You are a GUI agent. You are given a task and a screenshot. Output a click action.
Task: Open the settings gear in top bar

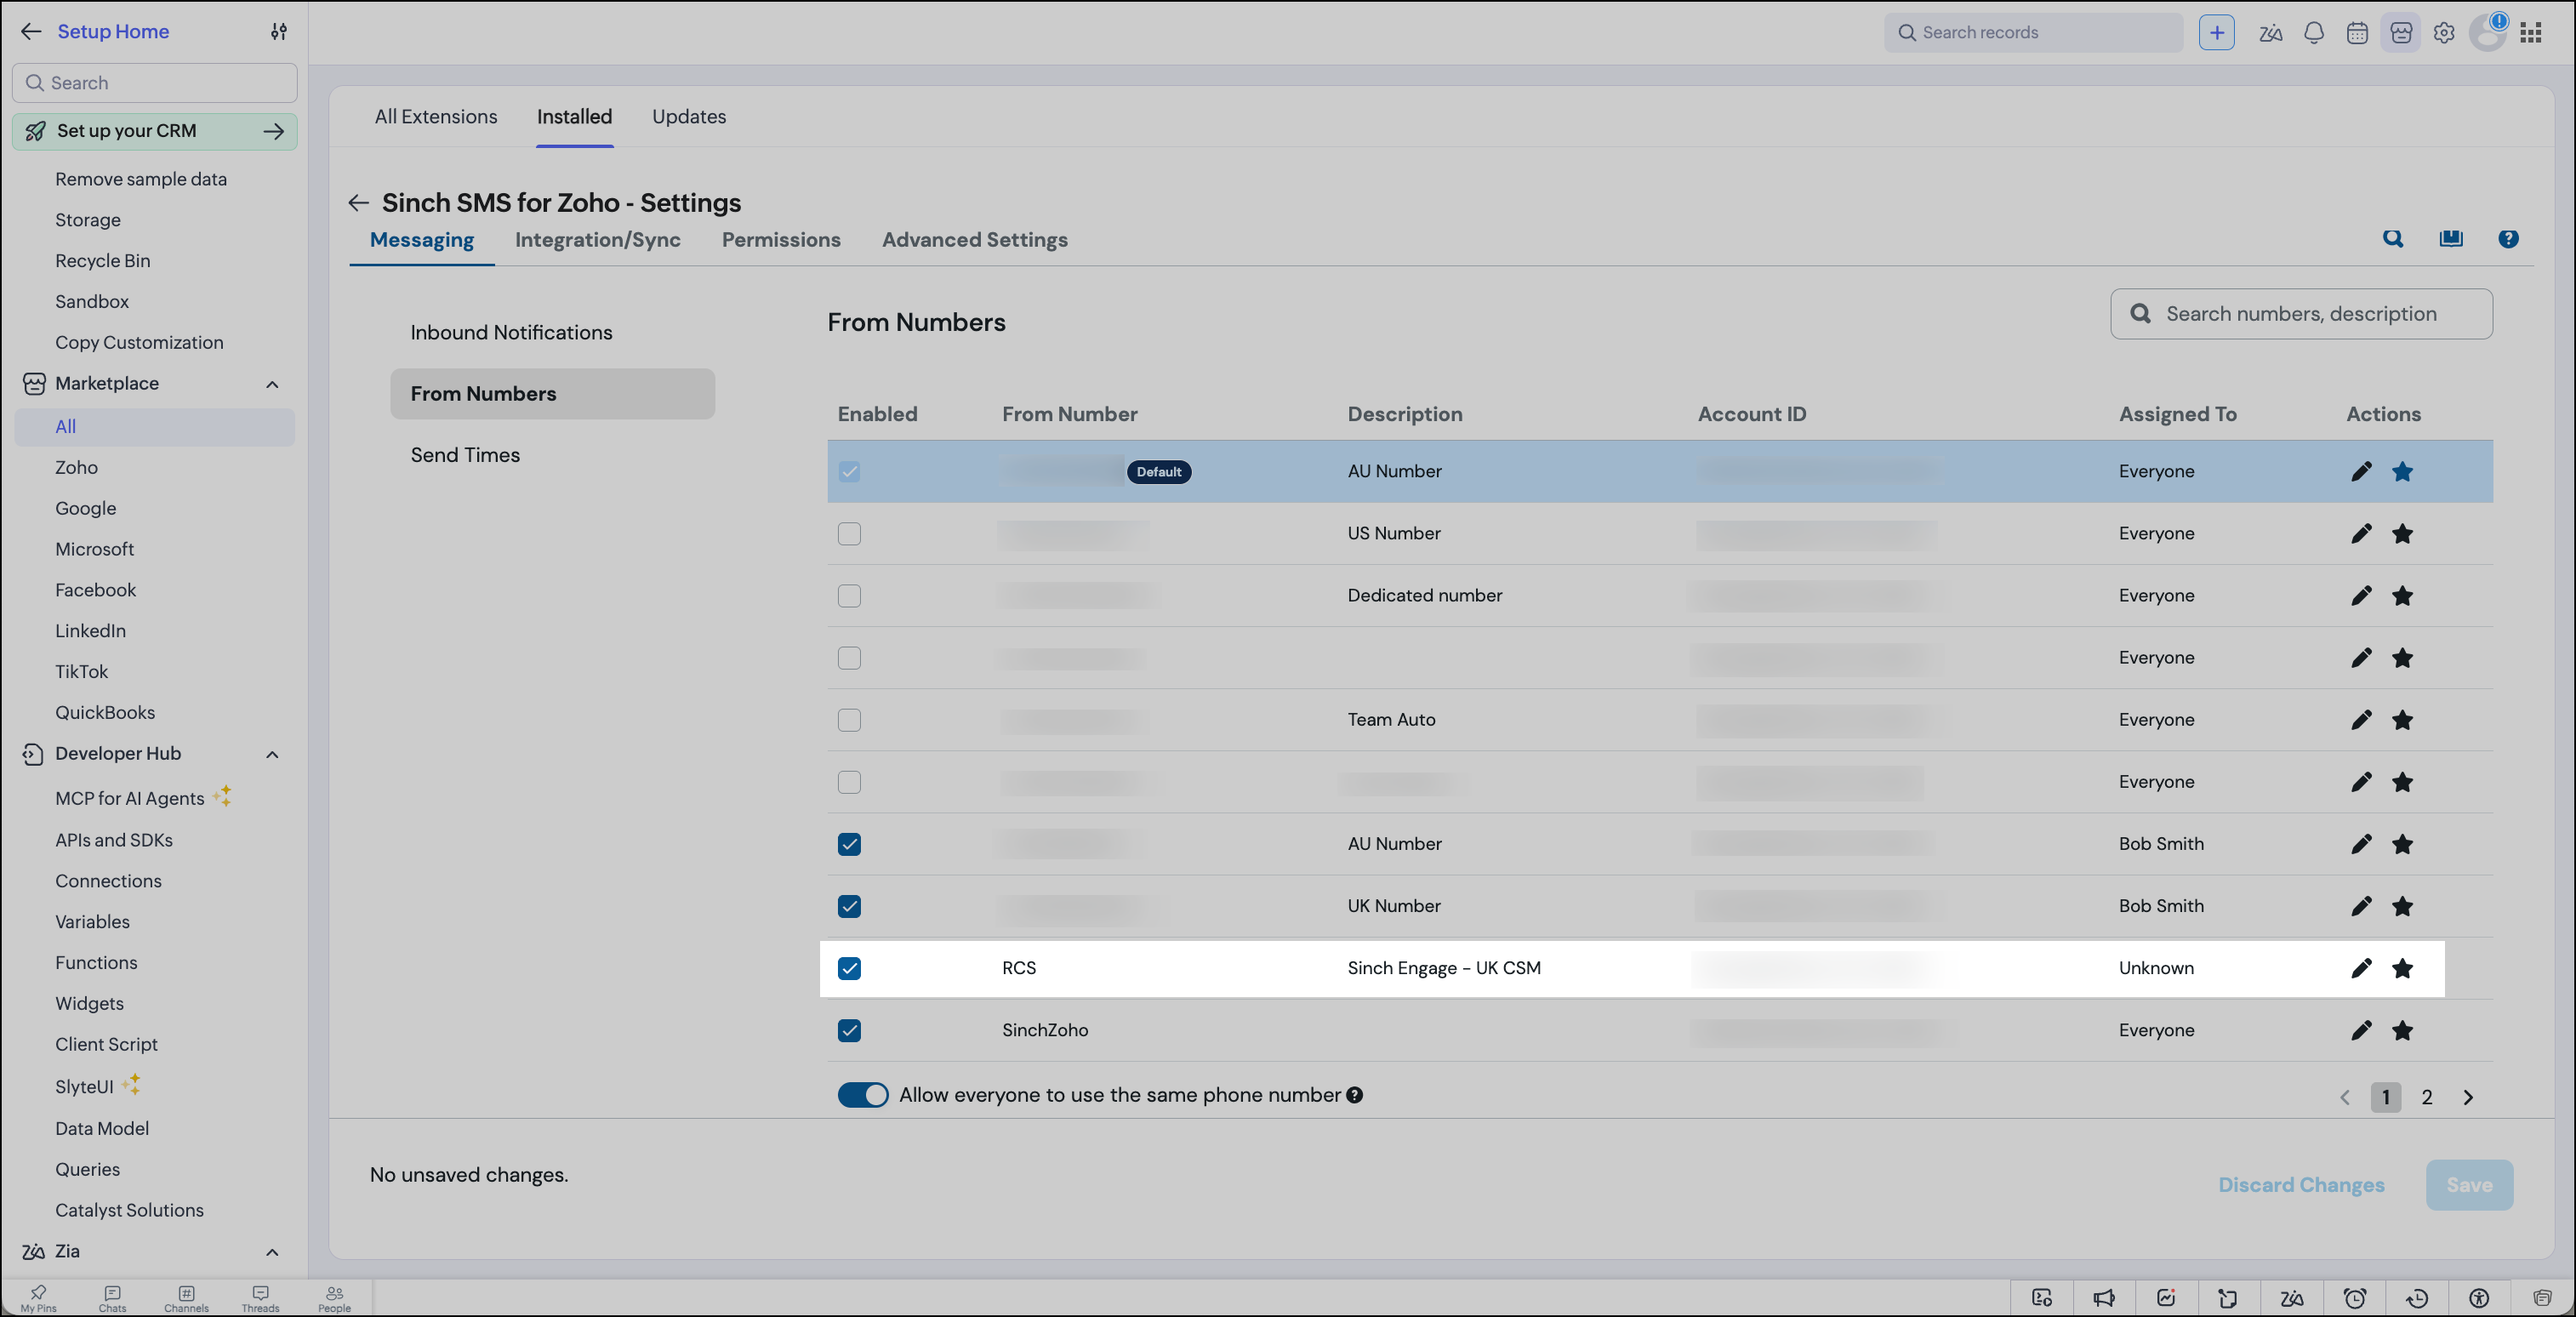(x=2443, y=33)
